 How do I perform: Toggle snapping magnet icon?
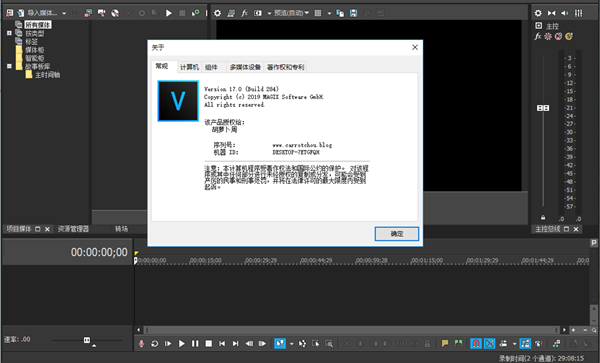point(476,343)
